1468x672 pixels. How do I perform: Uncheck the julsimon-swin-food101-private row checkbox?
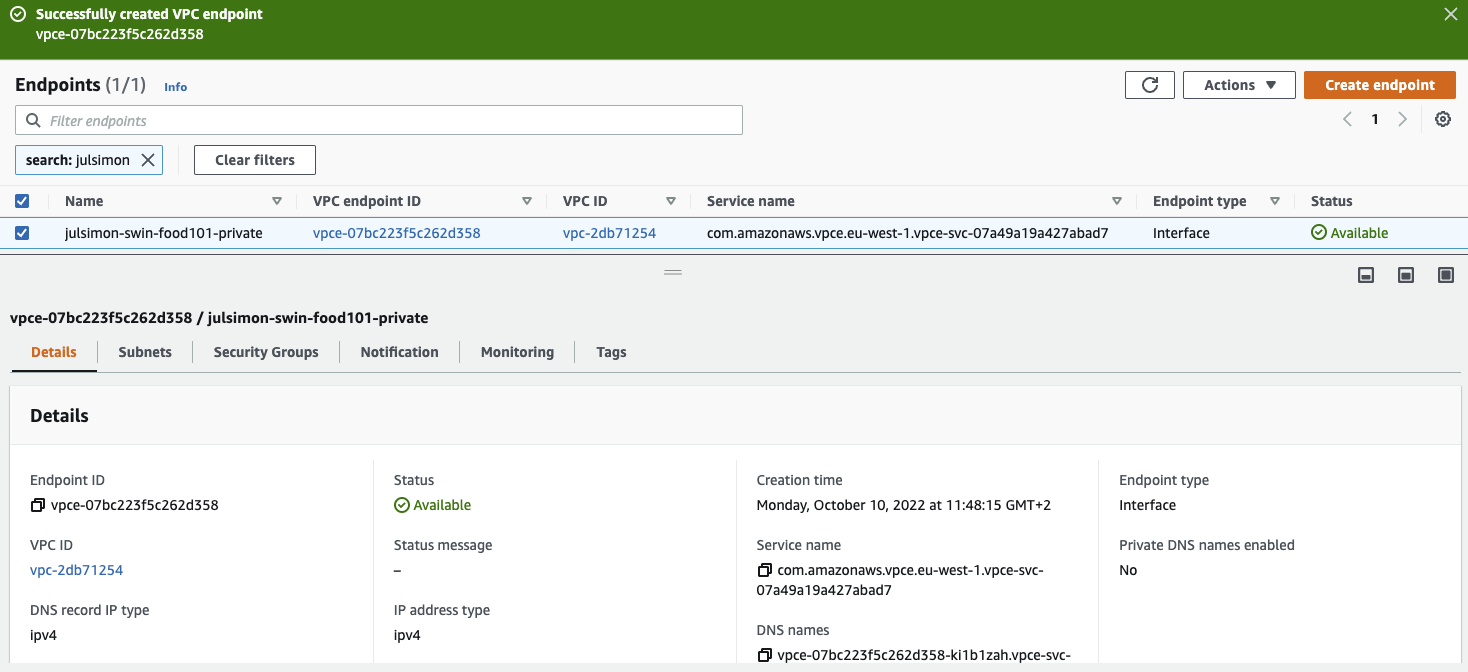pyautogui.click(x=22, y=233)
